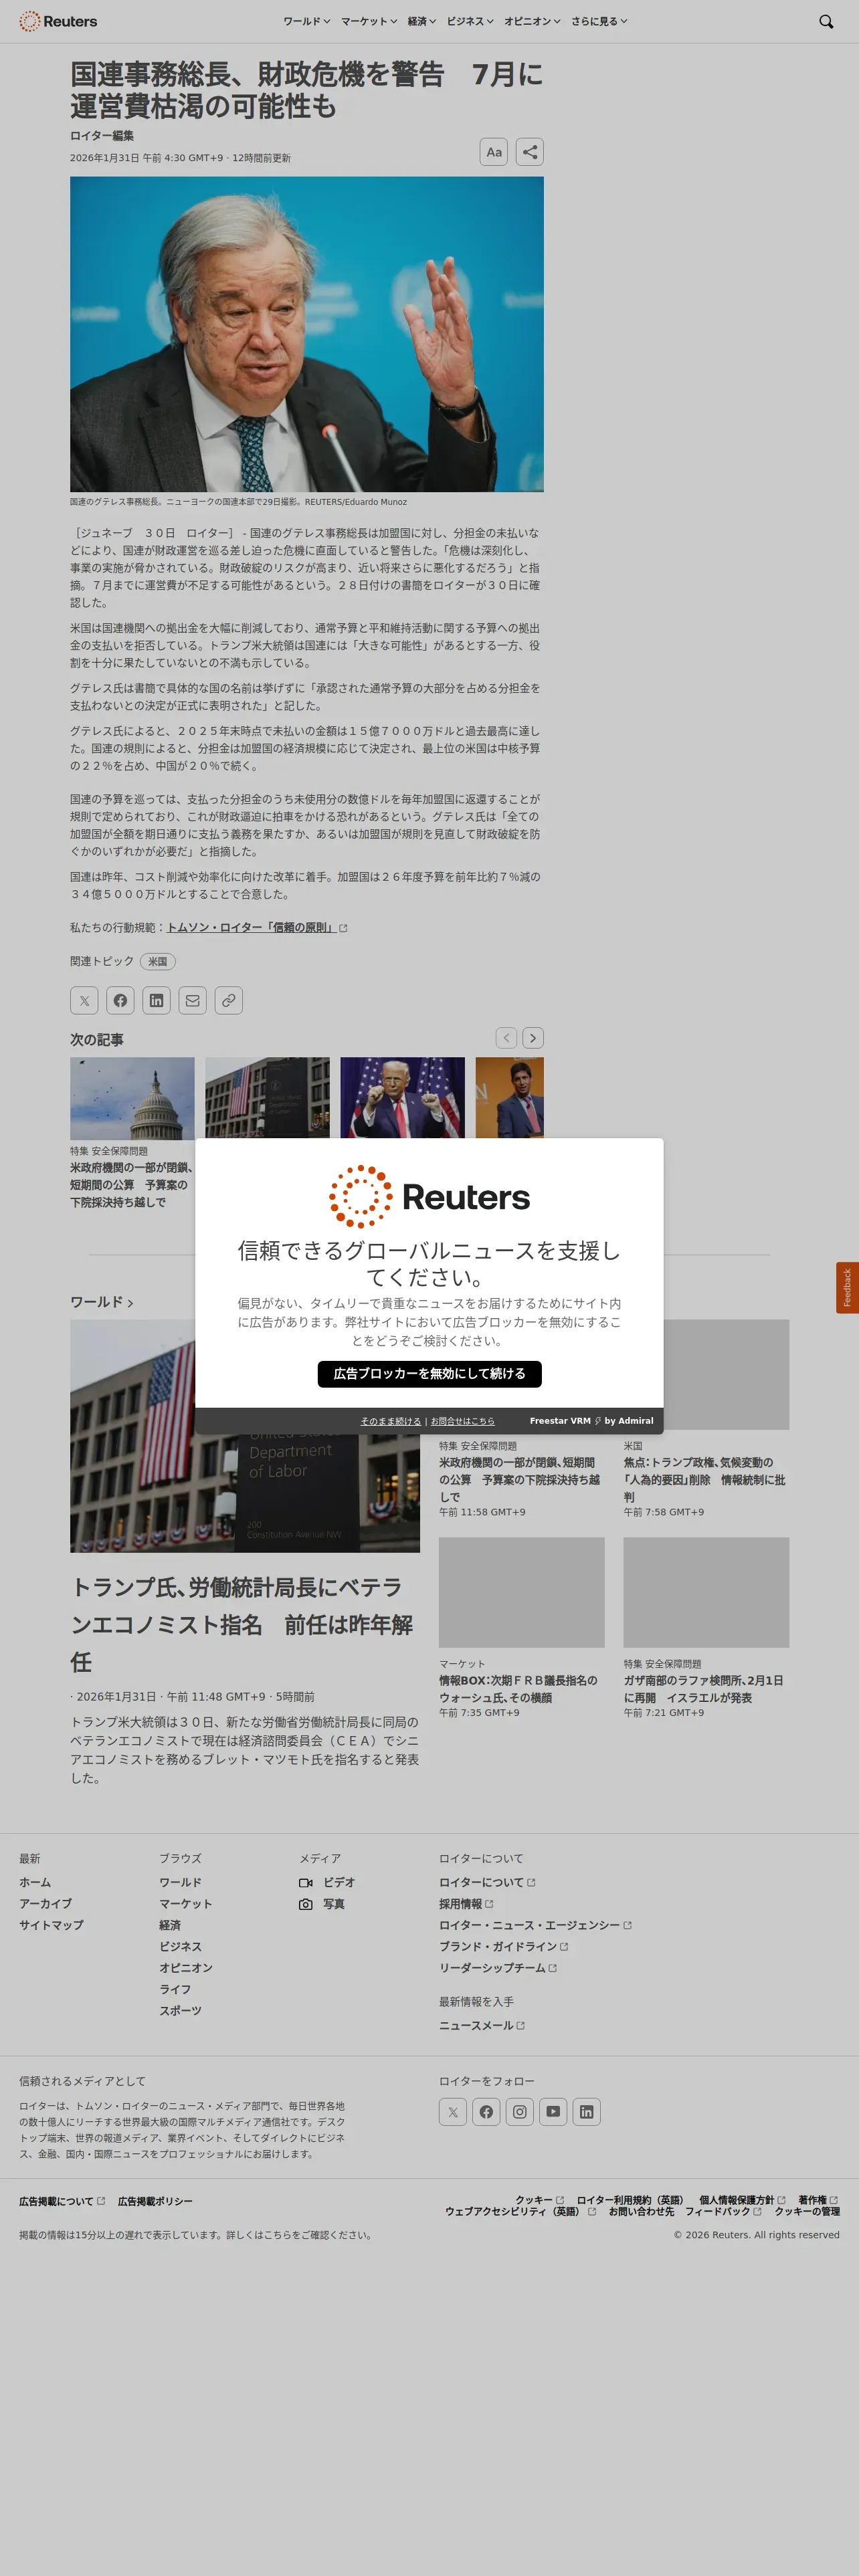Open article 焦点：トランプ政権、気候変動の

(705, 1479)
